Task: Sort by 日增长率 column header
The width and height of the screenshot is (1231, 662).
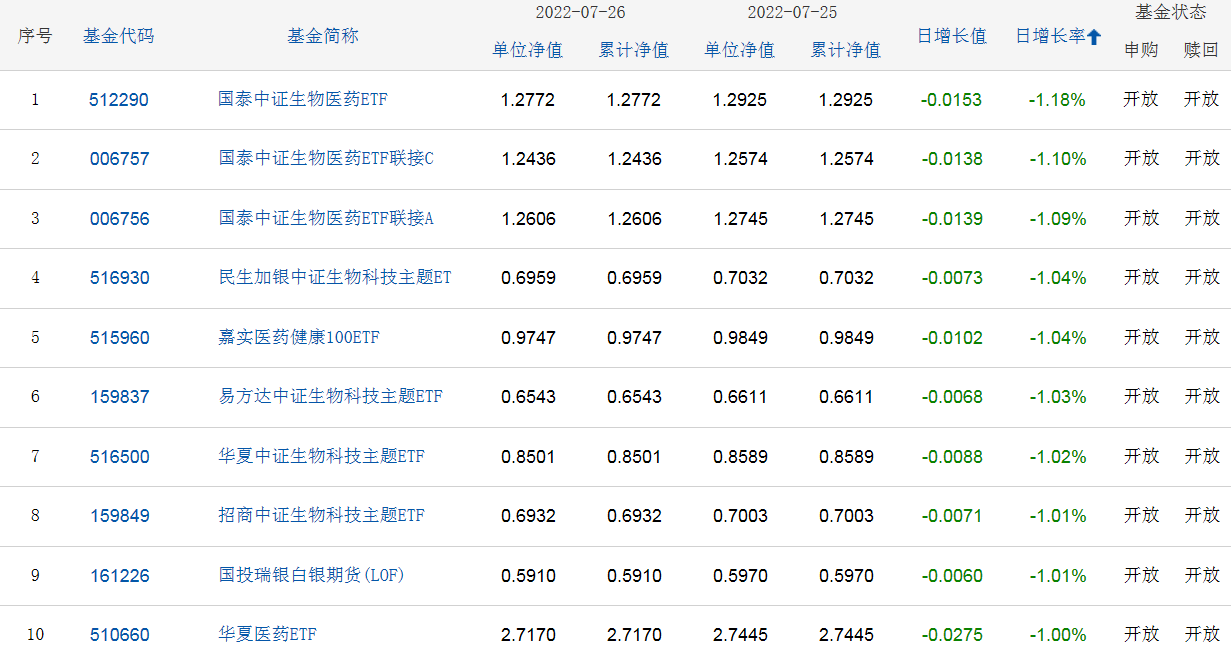Action: click(x=1050, y=36)
